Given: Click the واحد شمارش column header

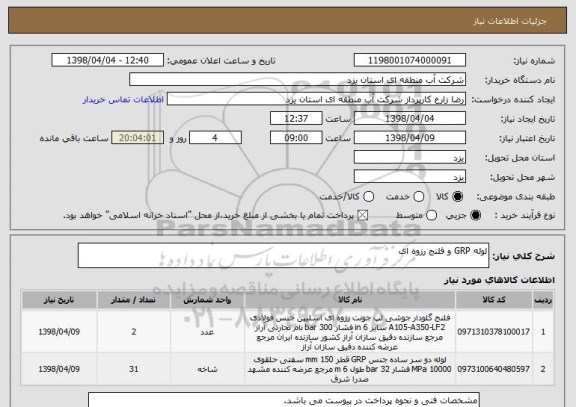Looking at the screenshot, I should (x=207, y=300).
